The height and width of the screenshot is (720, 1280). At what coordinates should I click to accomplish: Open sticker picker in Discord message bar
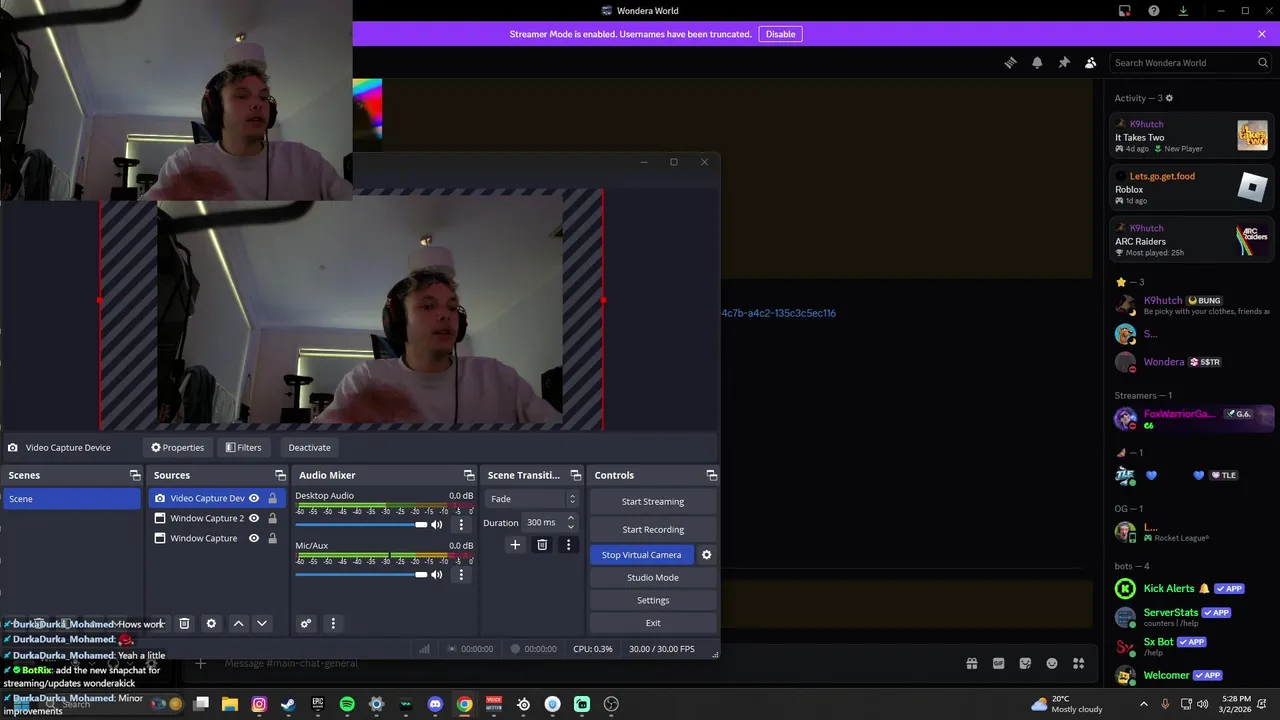(1025, 663)
